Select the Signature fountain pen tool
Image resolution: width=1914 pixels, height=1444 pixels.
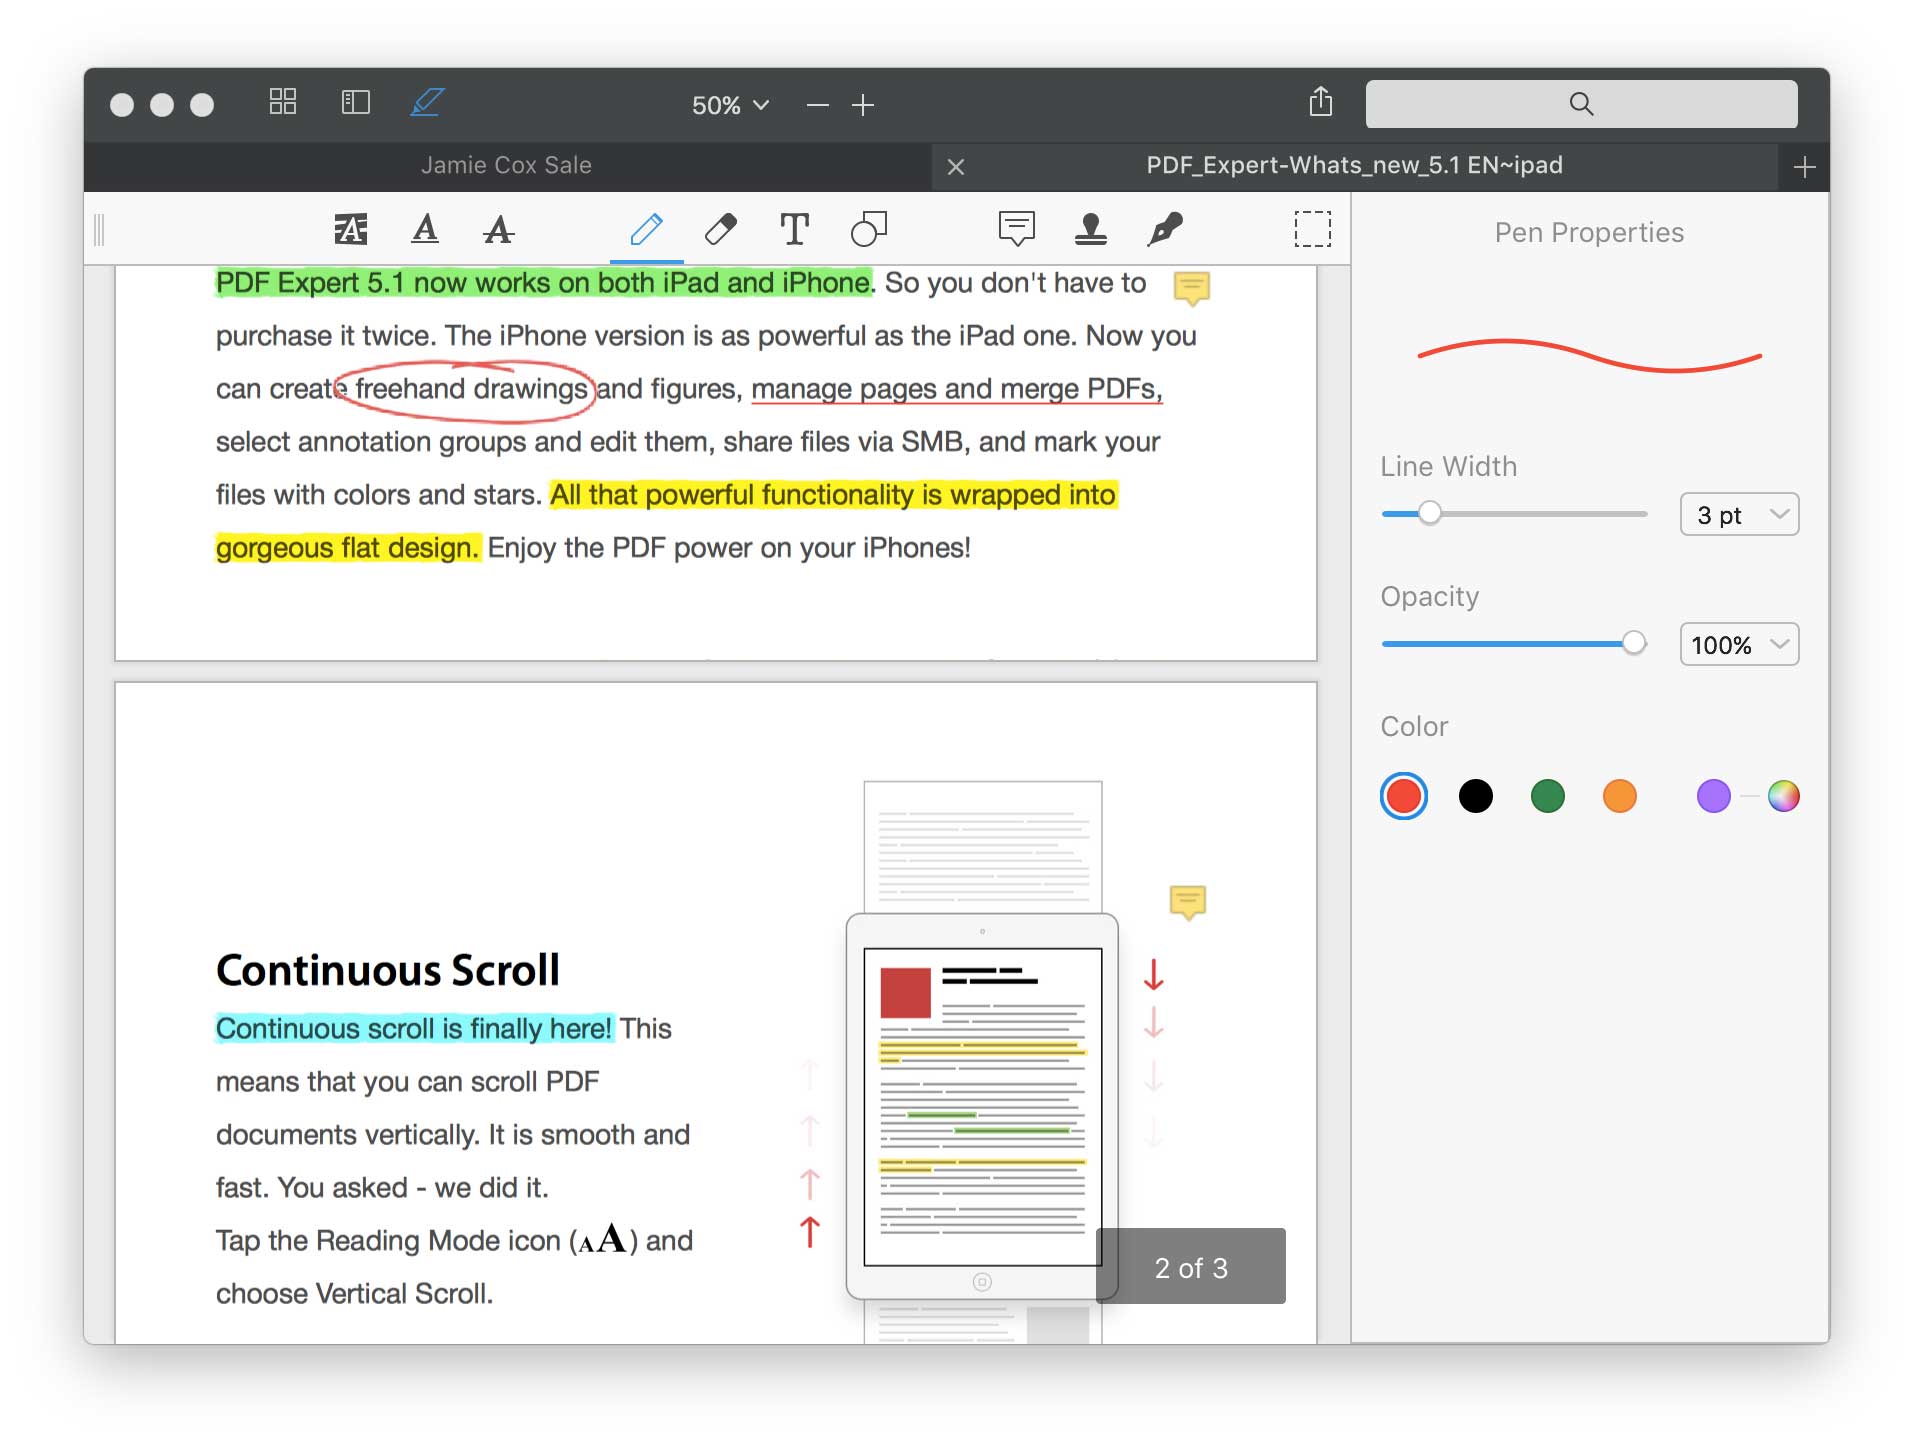[x=1165, y=229]
